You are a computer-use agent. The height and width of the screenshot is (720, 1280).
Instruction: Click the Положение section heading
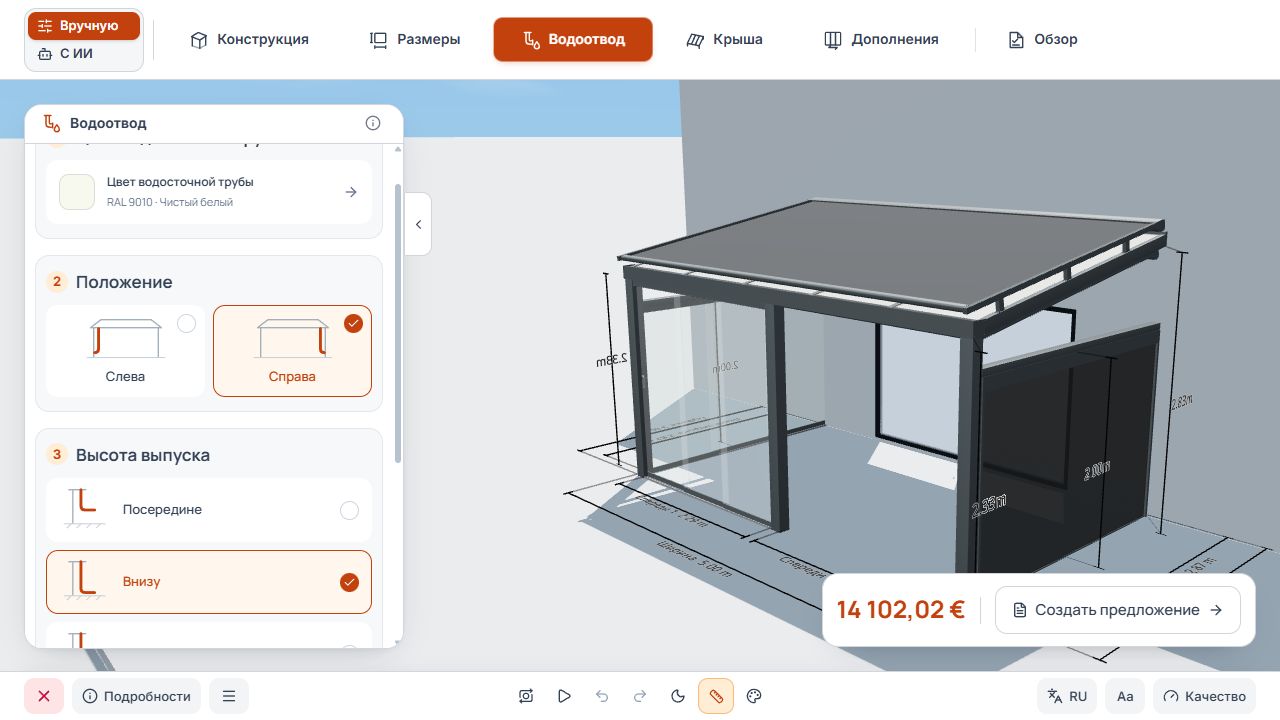tap(124, 282)
